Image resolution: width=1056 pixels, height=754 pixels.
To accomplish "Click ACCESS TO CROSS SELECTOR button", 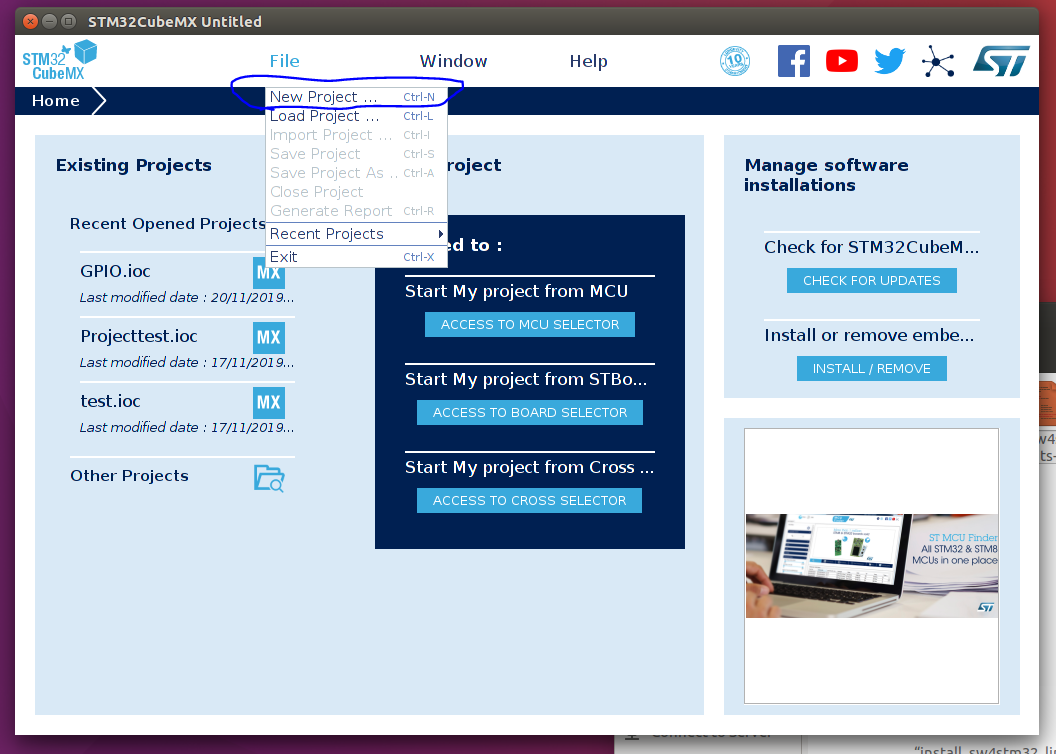I will 529,501.
